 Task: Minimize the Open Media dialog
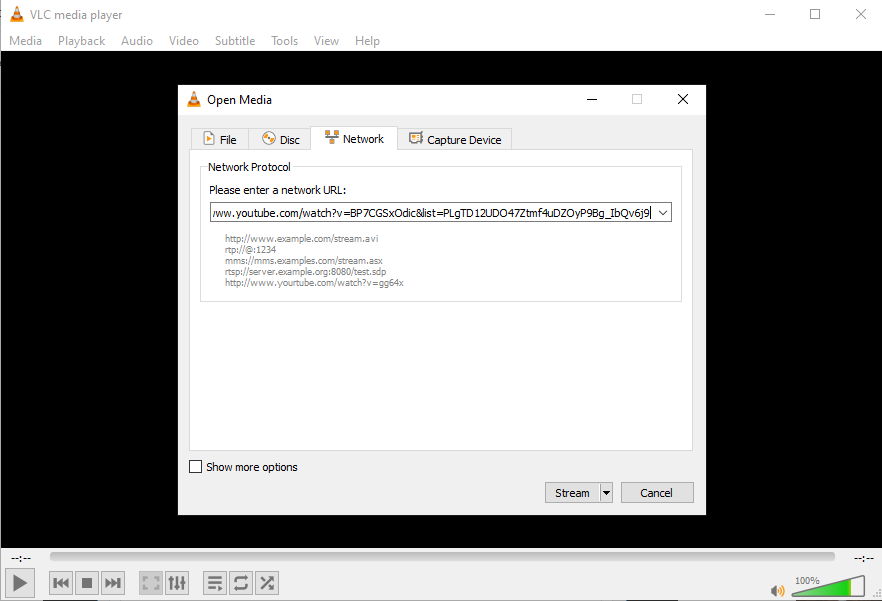pyautogui.click(x=592, y=99)
